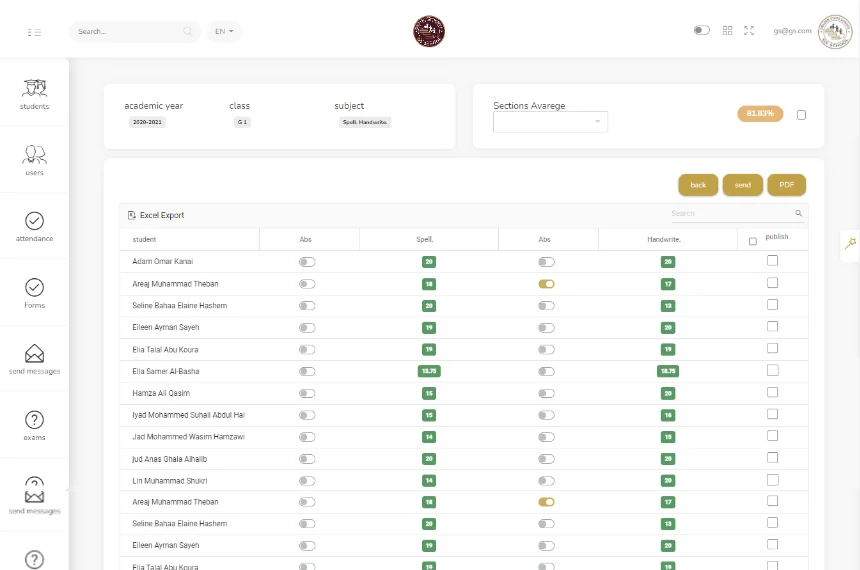Click Ella Samer Al-Basha's 13.75 Spell score
Image resolution: width=860 pixels, height=570 pixels.
click(x=429, y=371)
